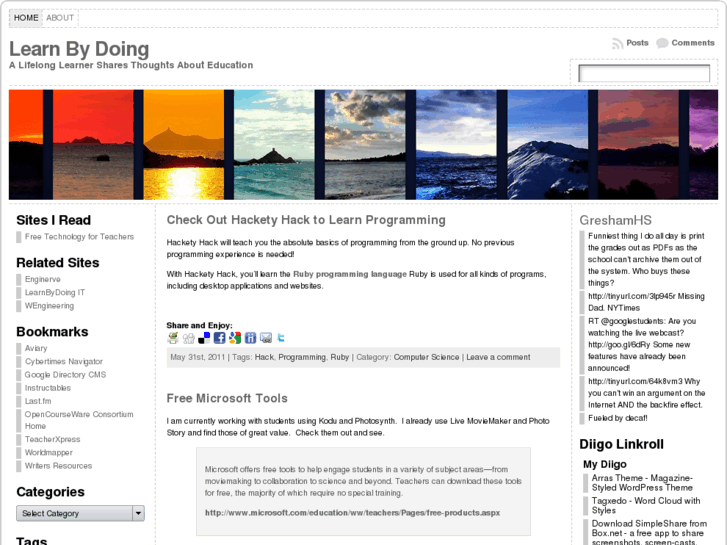Image resolution: width=727 pixels, height=545 pixels.
Task: Open the Cybertimes Navigator bookmark
Action: (x=64, y=361)
